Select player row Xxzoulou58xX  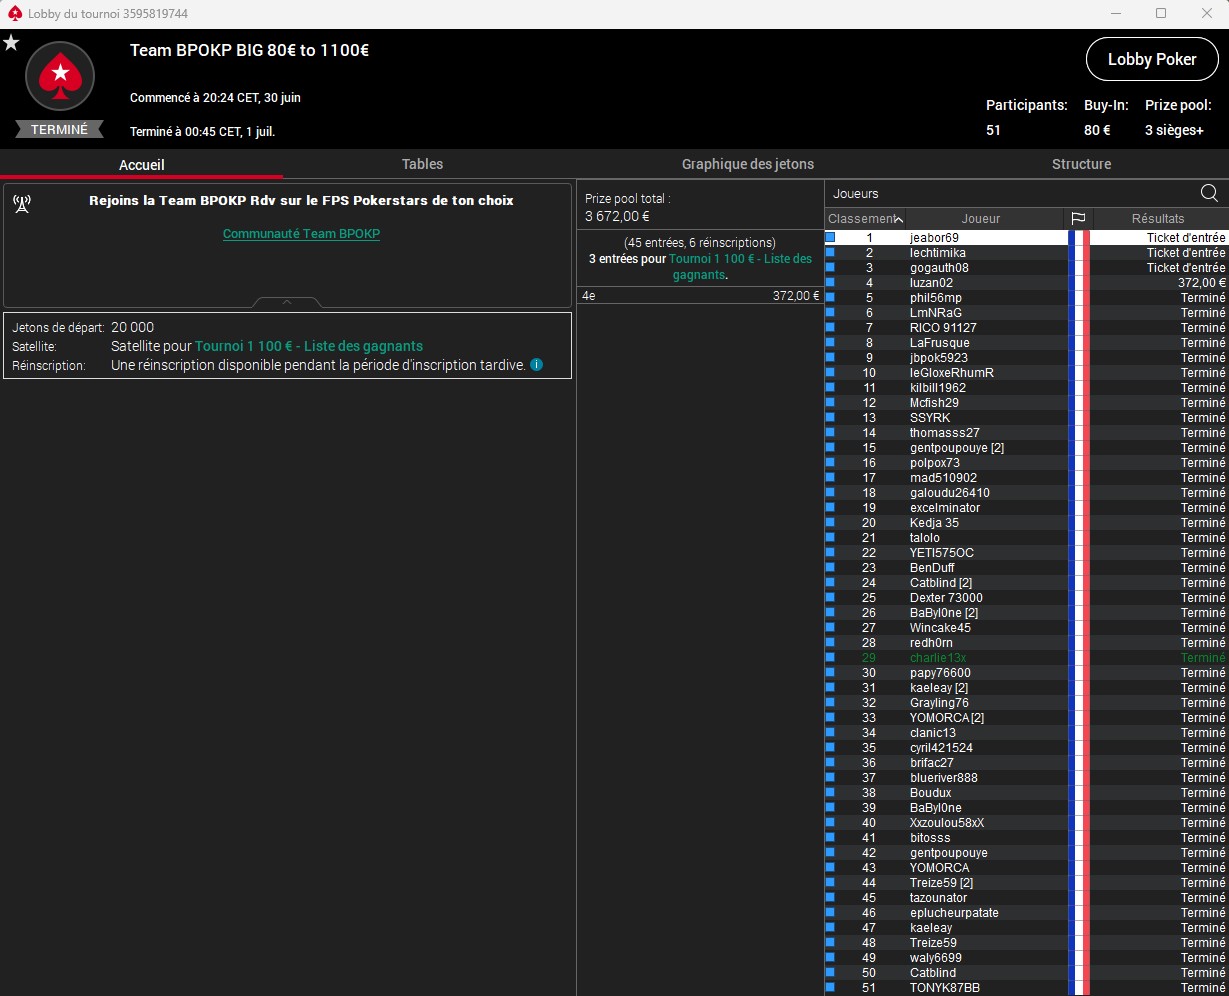point(1026,822)
